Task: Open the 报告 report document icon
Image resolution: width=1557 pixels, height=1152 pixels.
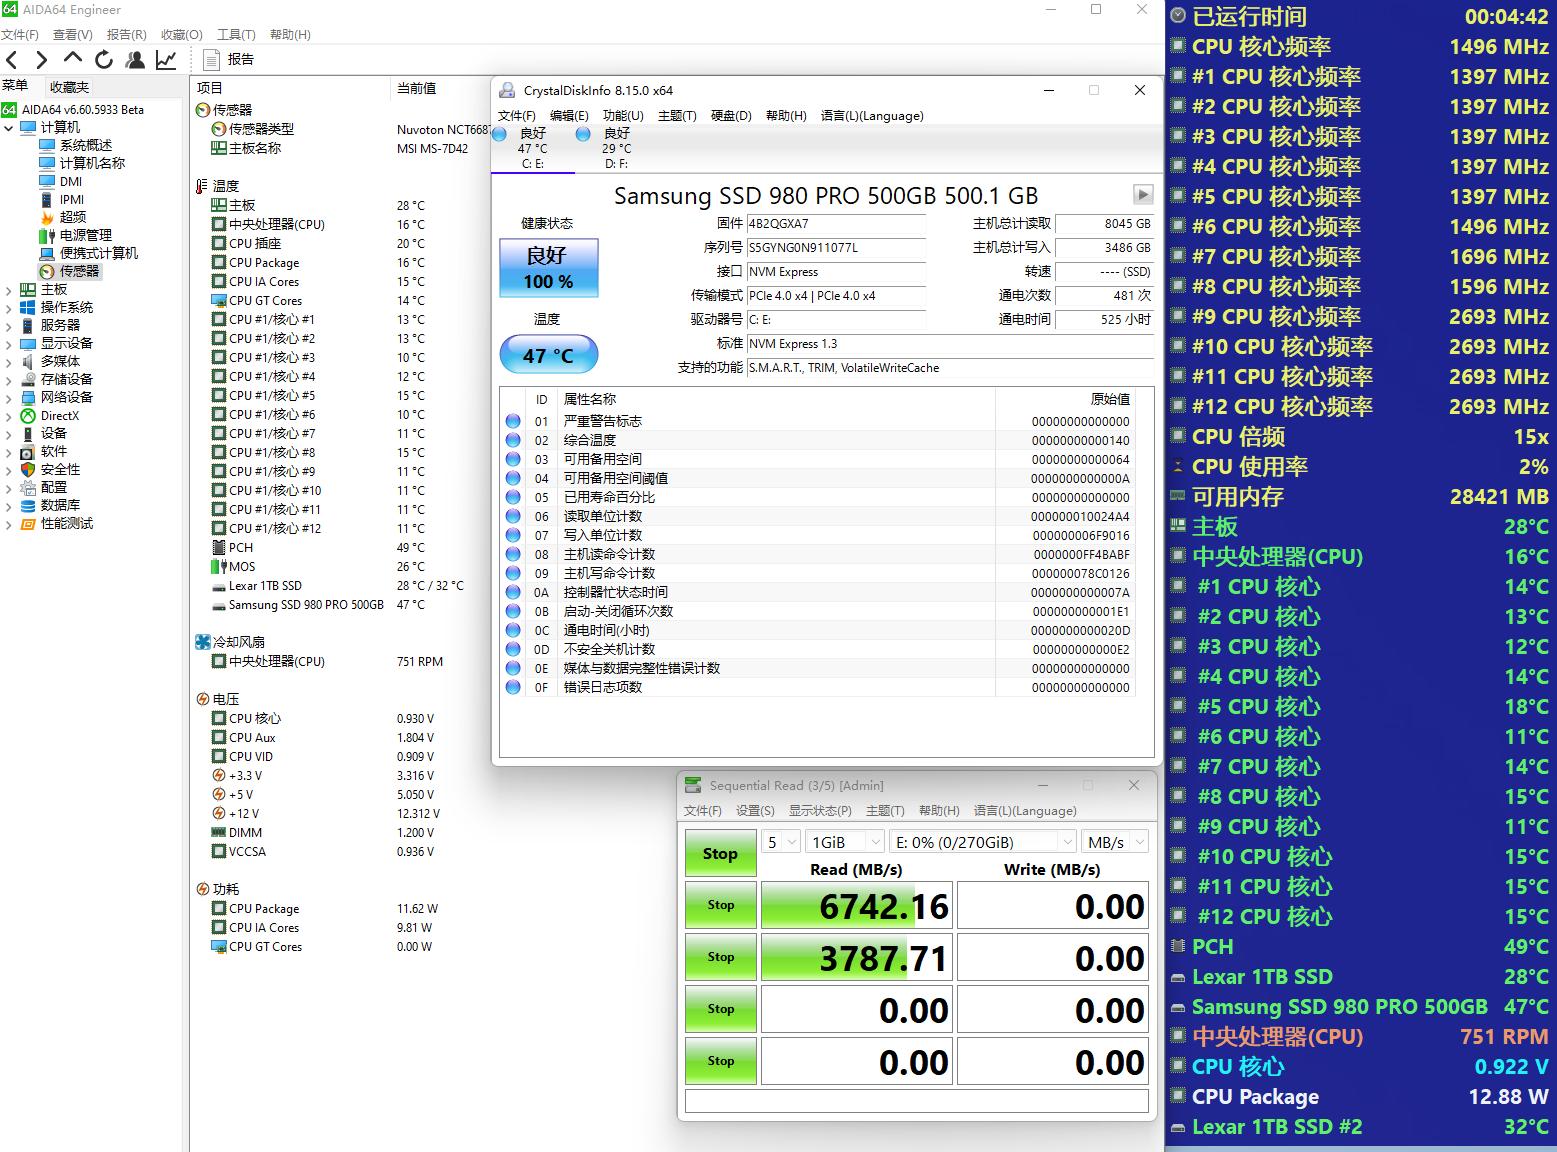Action: tap(213, 58)
